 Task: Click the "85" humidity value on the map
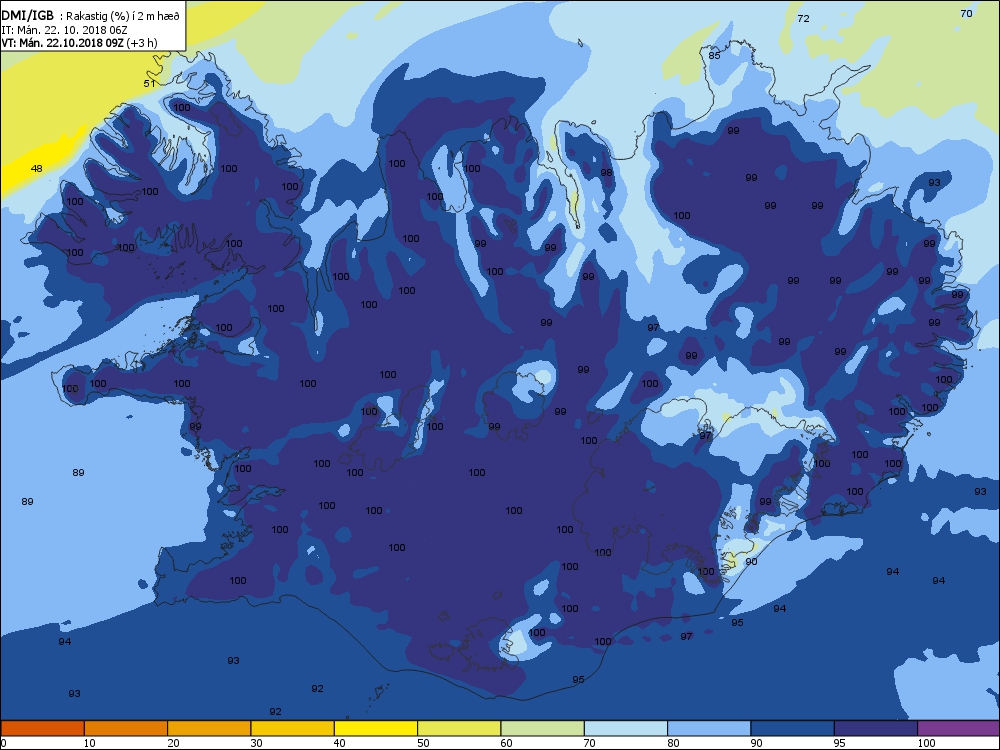pos(714,55)
